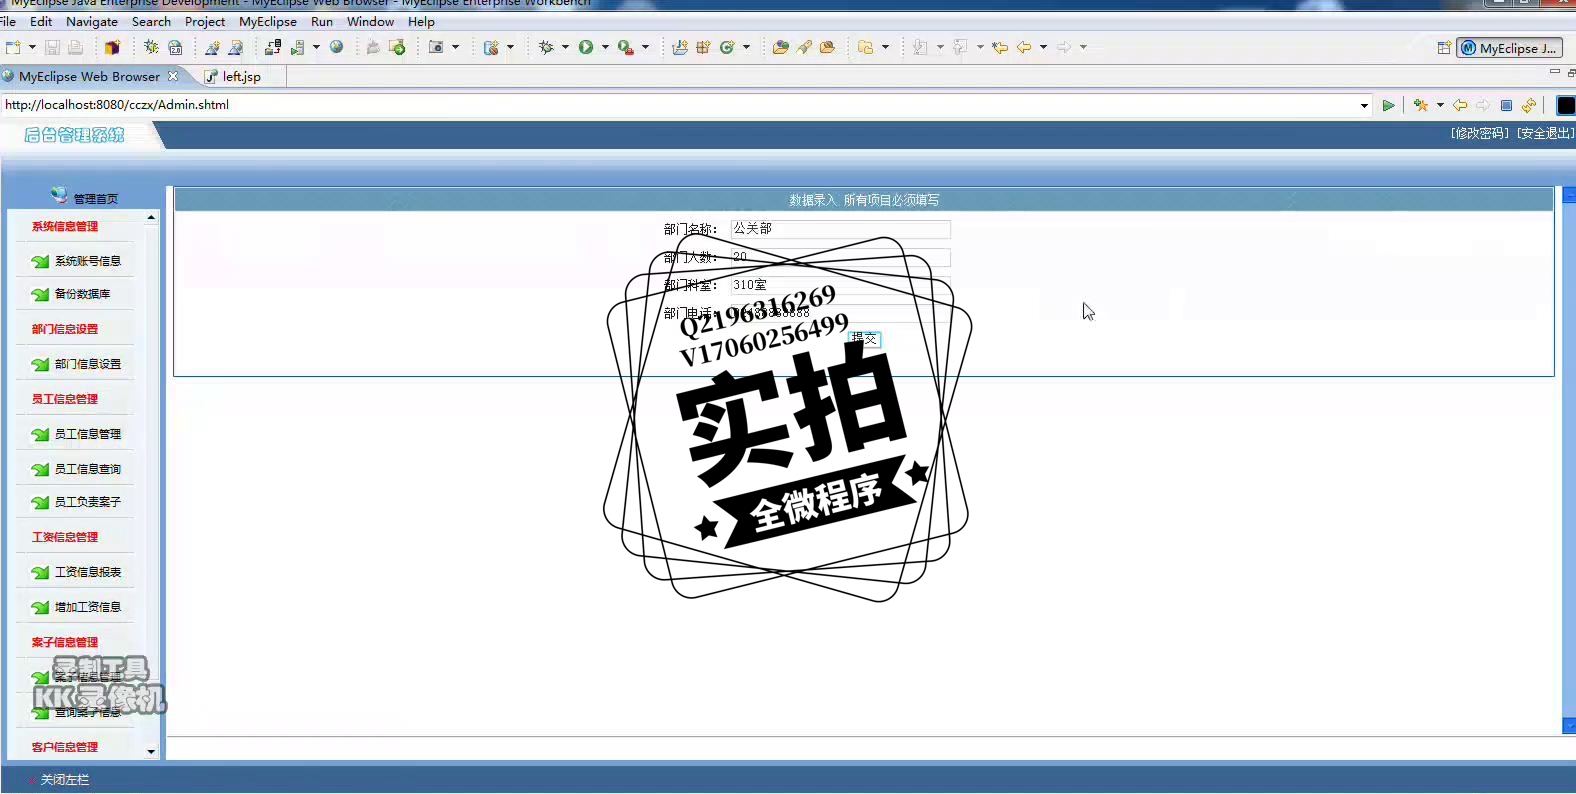The width and height of the screenshot is (1576, 794).
Task: Click the green Go arrow beside URL bar
Action: (1388, 105)
